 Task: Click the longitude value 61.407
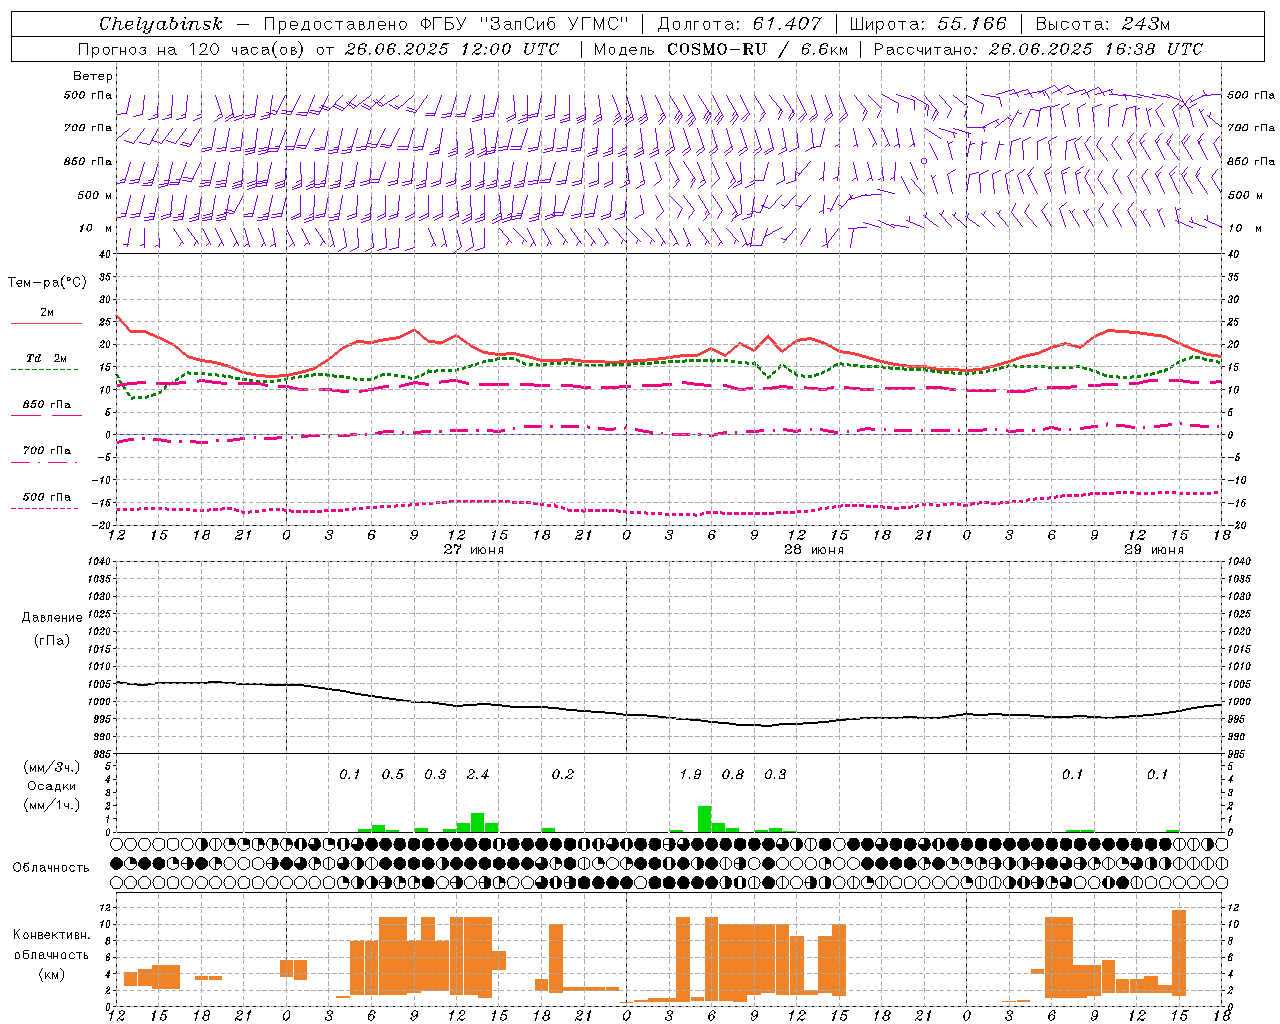787,24
